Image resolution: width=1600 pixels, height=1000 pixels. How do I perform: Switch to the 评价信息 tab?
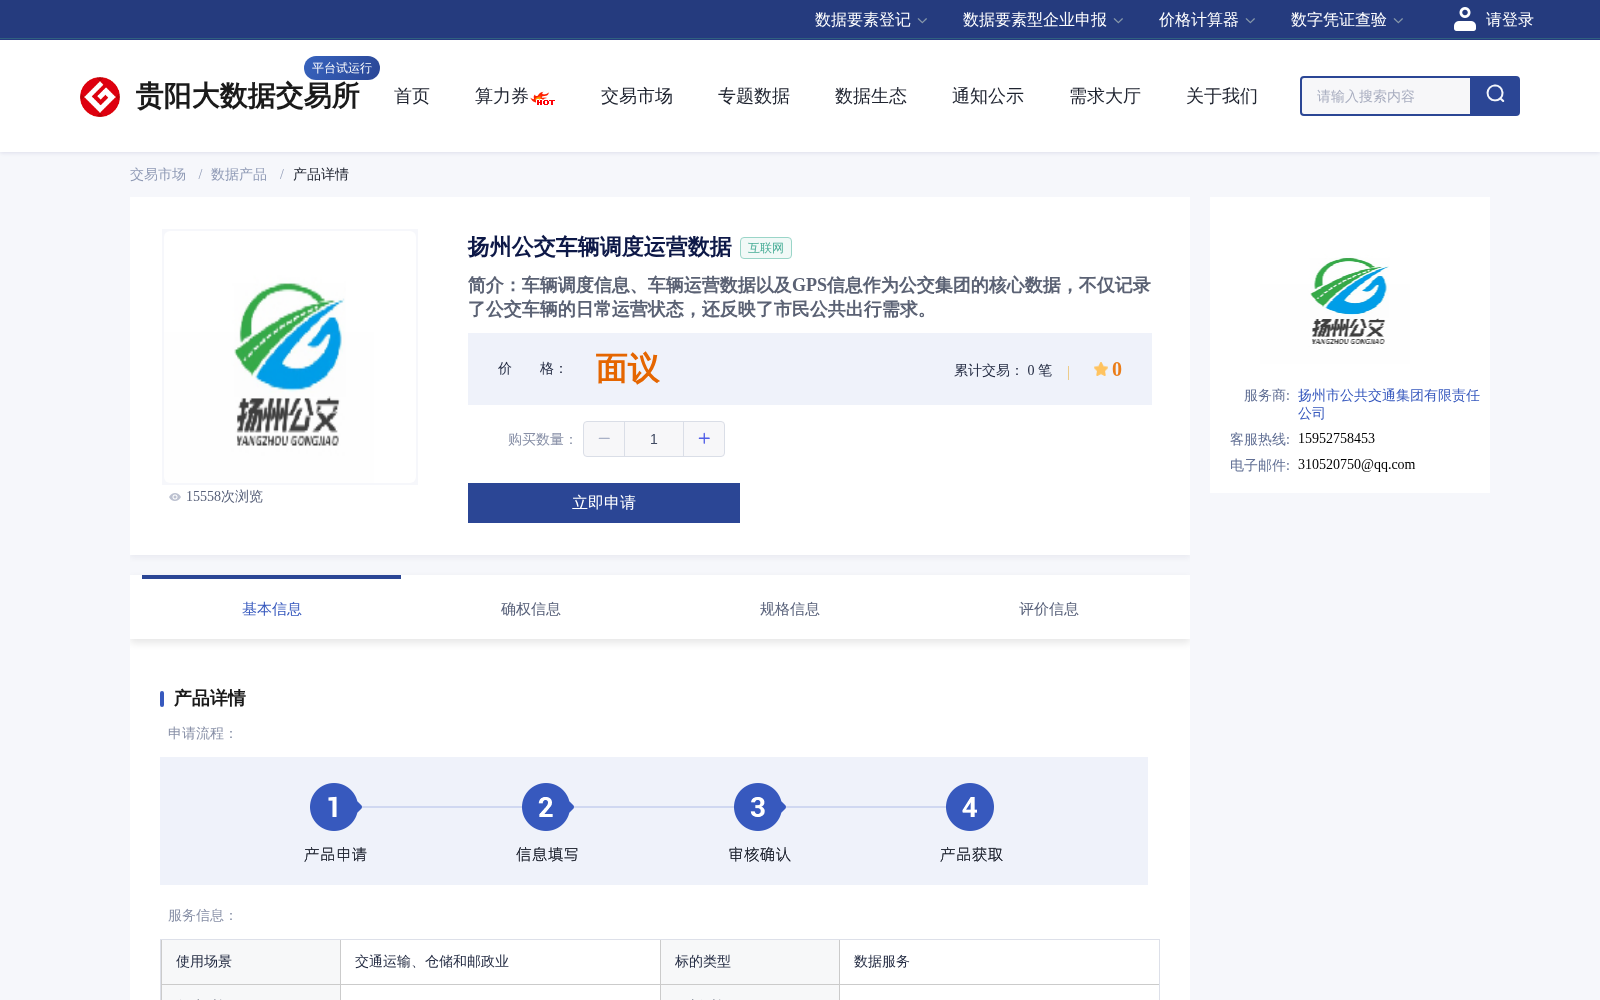(x=1049, y=609)
